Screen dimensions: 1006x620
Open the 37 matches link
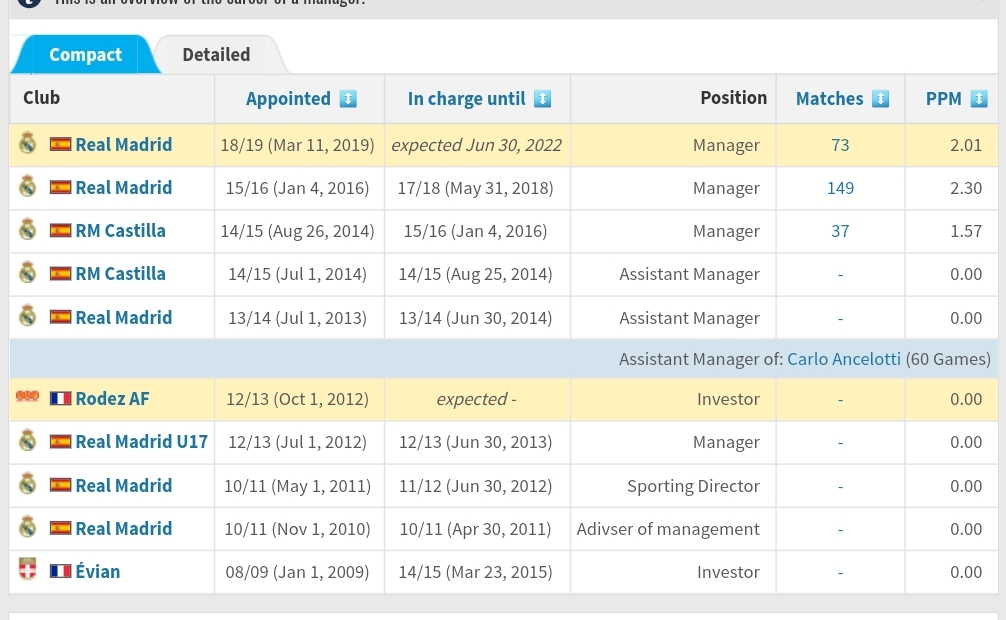840,231
